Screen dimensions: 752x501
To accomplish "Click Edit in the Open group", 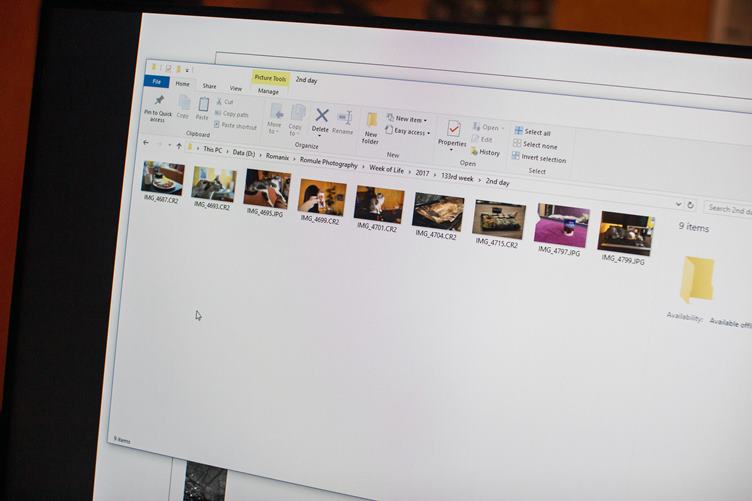I will pos(482,140).
